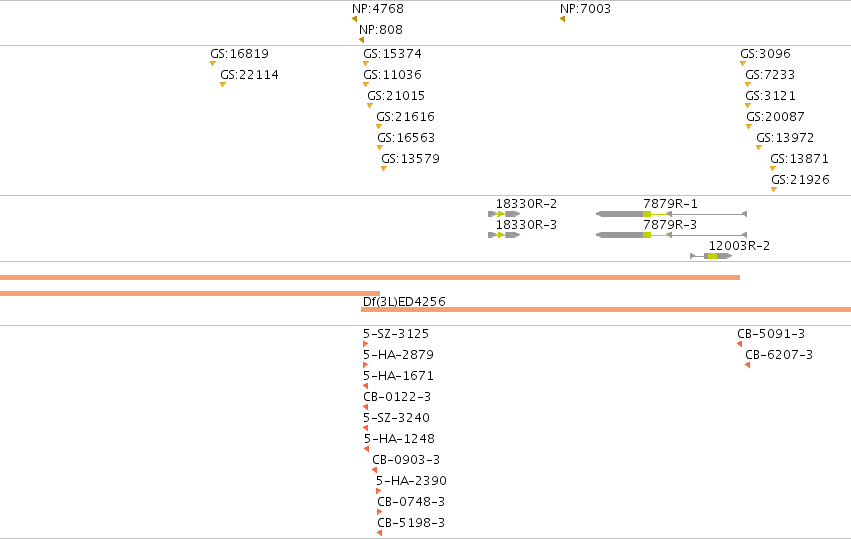Select the 7879R-3 gene model glyph
This screenshot has width=851, height=539.
pos(671,235)
